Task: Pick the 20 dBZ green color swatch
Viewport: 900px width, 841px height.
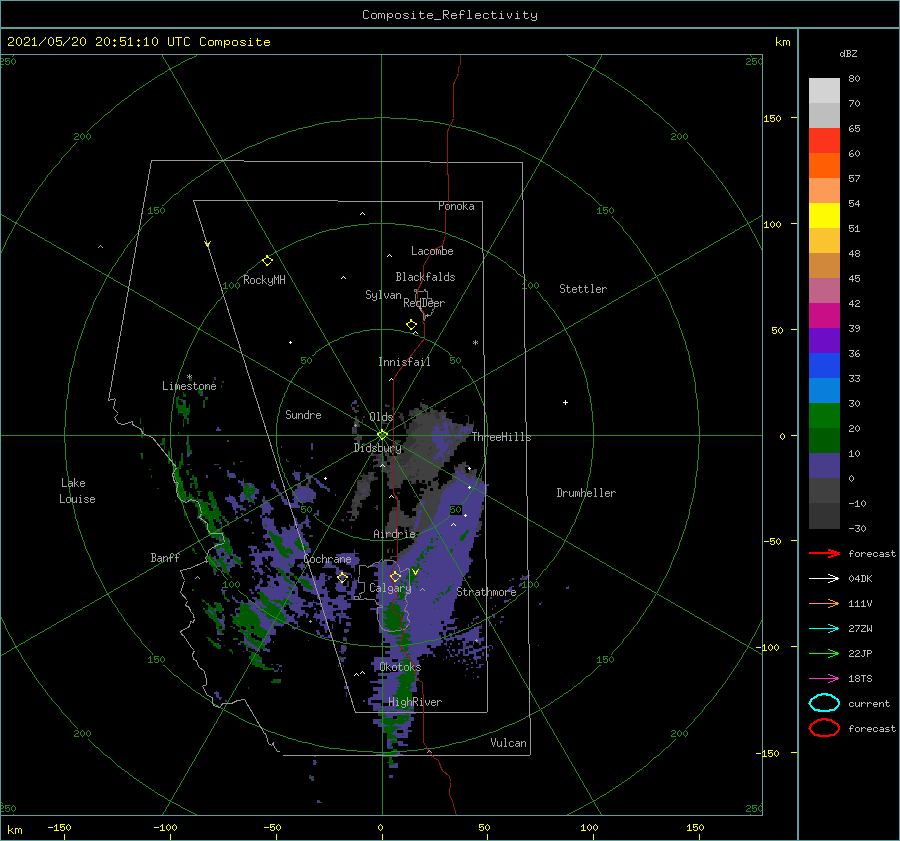Action: pos(824,416)
